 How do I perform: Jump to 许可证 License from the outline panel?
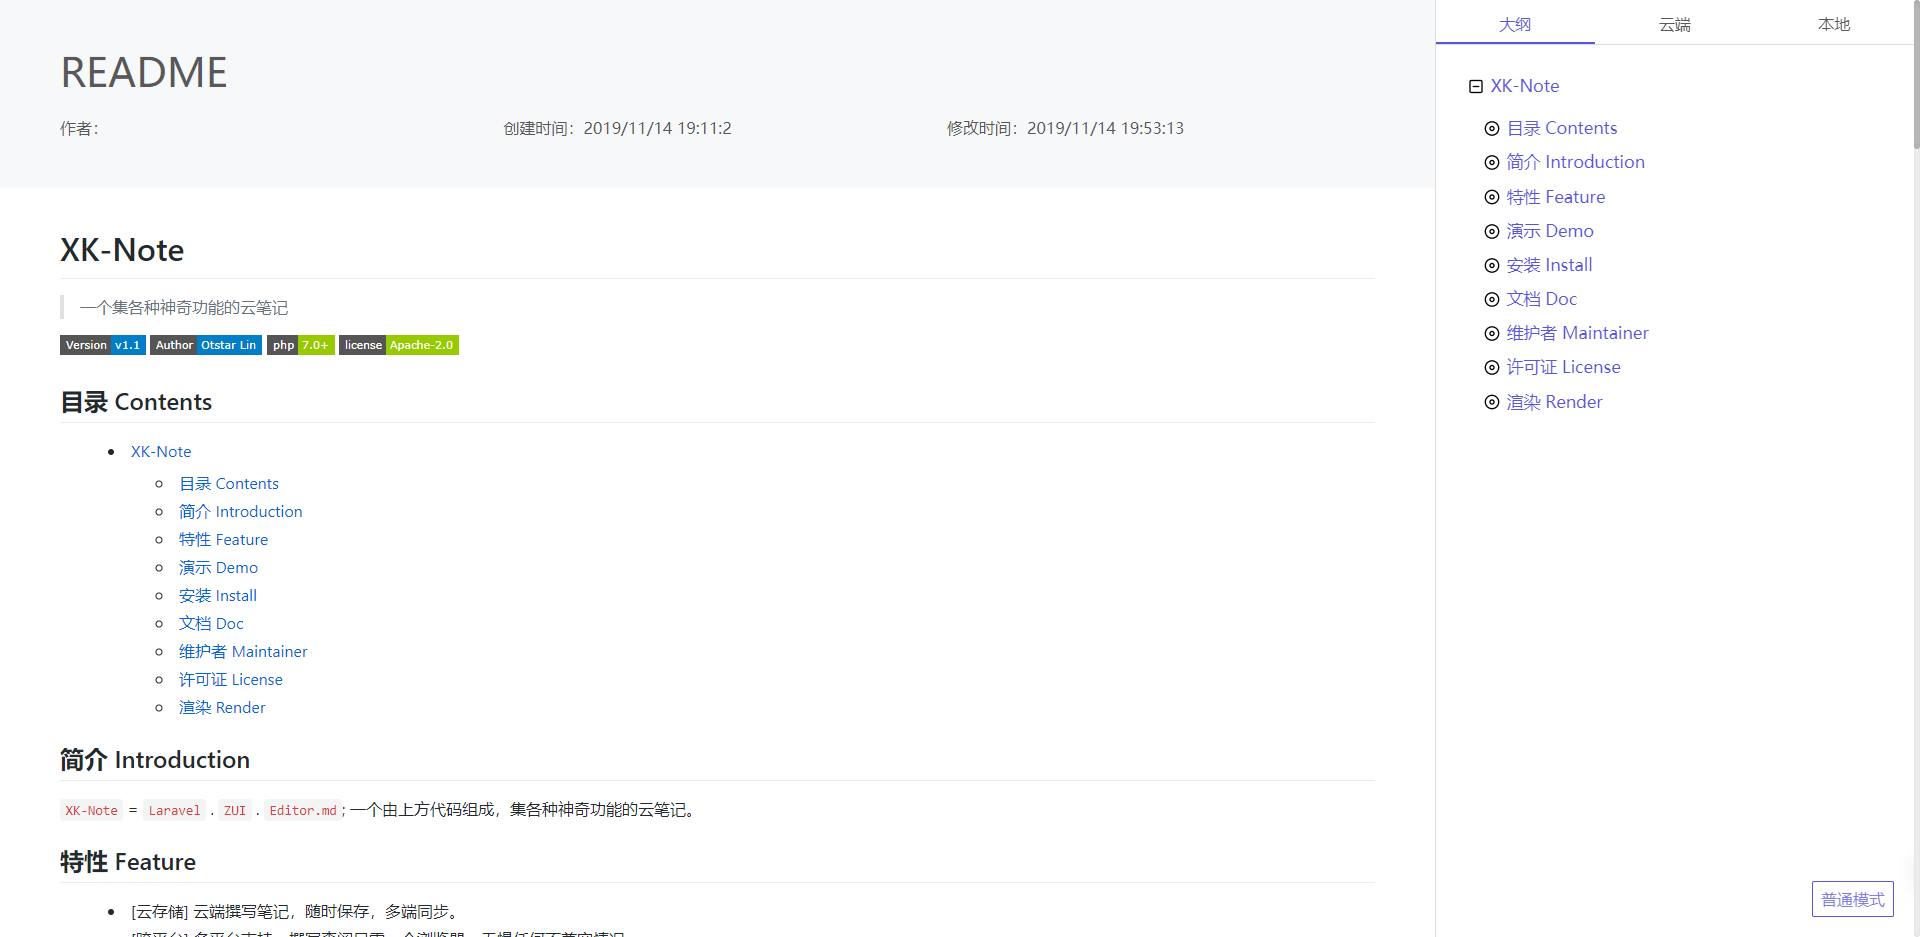[1563, 367]
